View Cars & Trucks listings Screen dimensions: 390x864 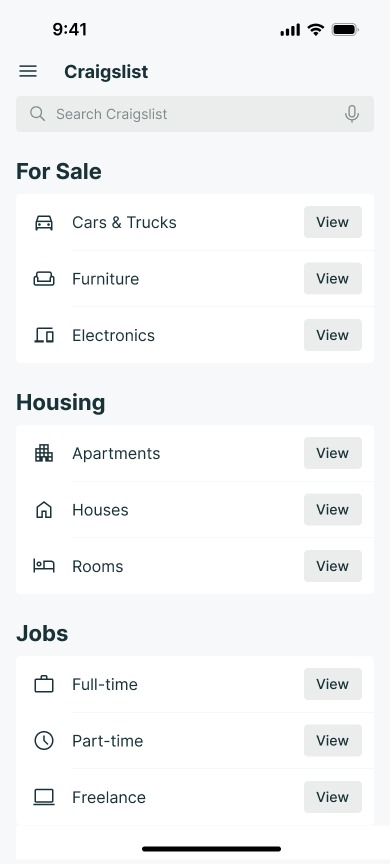coord(333,222)
